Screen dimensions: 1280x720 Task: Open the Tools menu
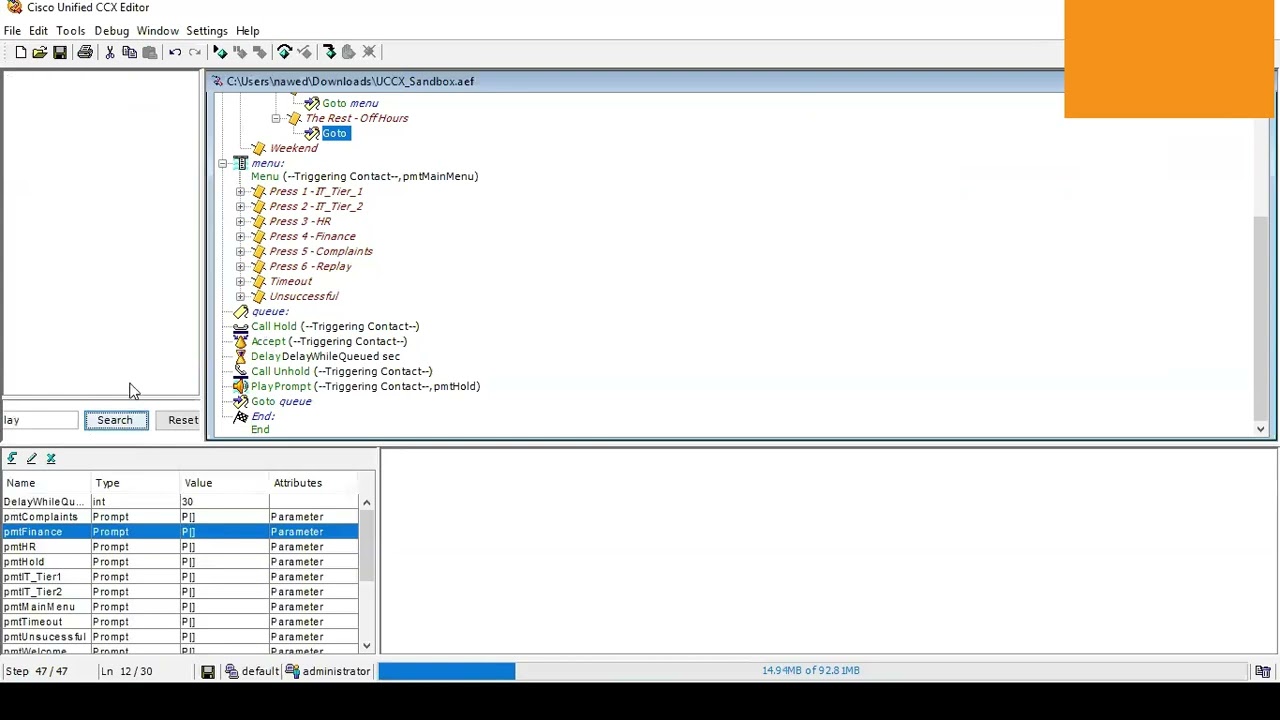(x=70, y=31)
